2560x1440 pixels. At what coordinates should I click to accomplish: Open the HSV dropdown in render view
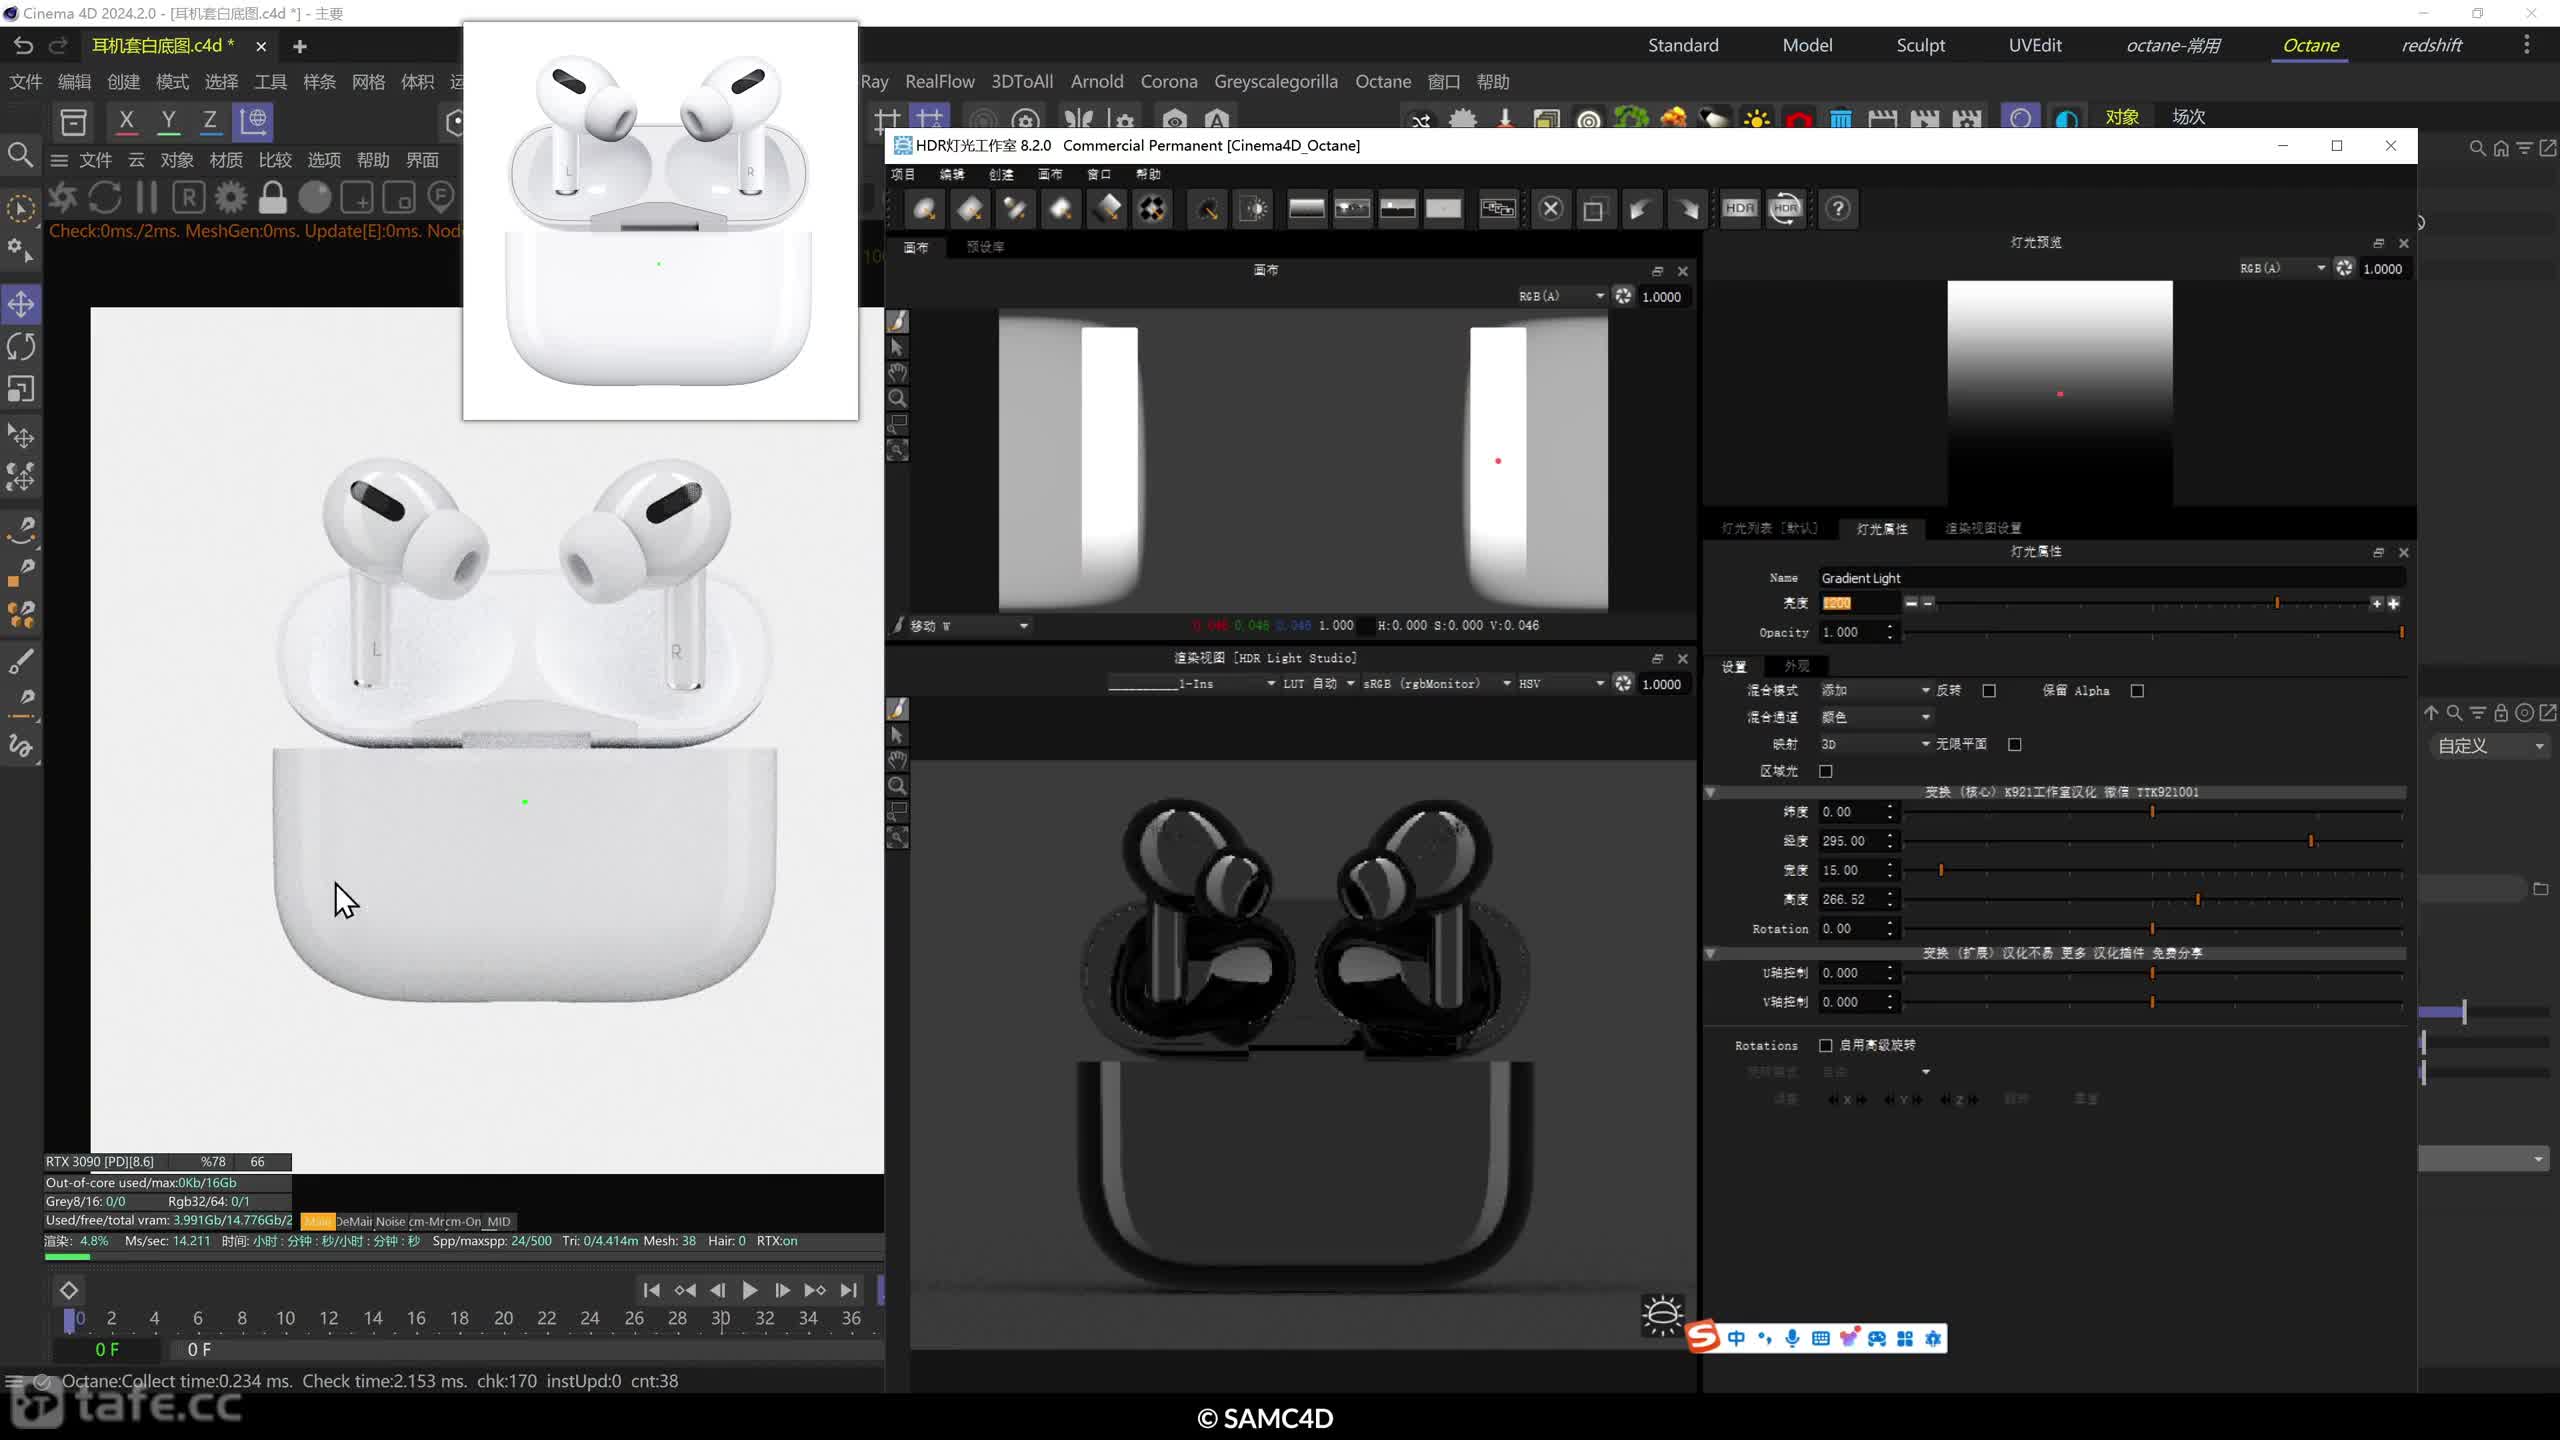pos(1561,684)
